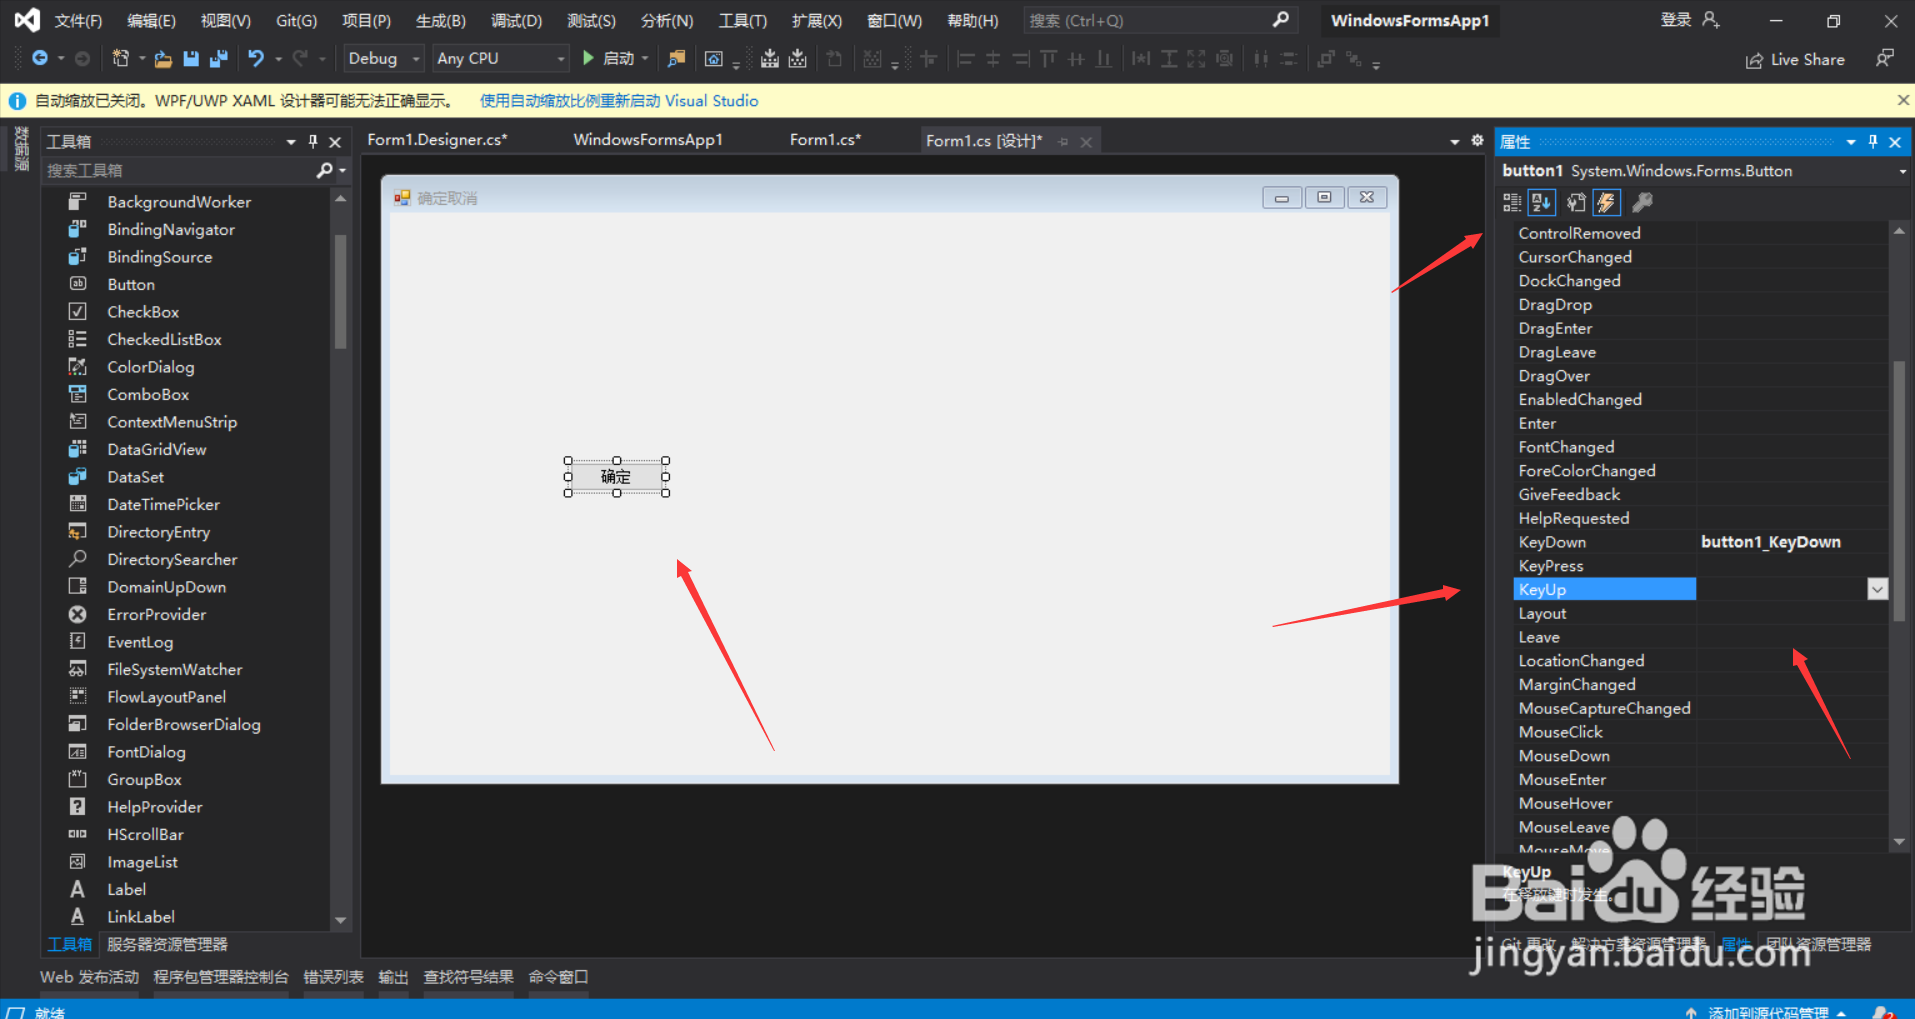
Task: Pin the Form1.cs [设计] tab
Action: point(1064,142)
